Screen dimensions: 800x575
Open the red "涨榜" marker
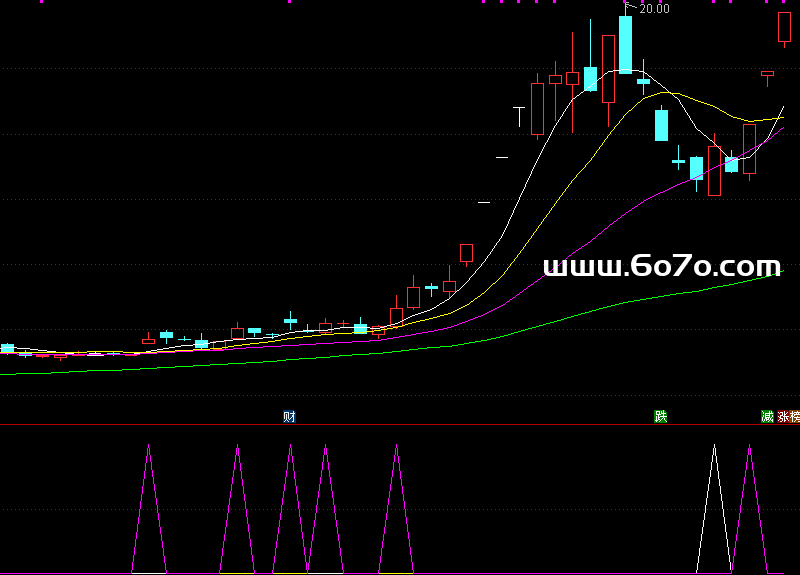pyautogui.click(x=789, y=416)
